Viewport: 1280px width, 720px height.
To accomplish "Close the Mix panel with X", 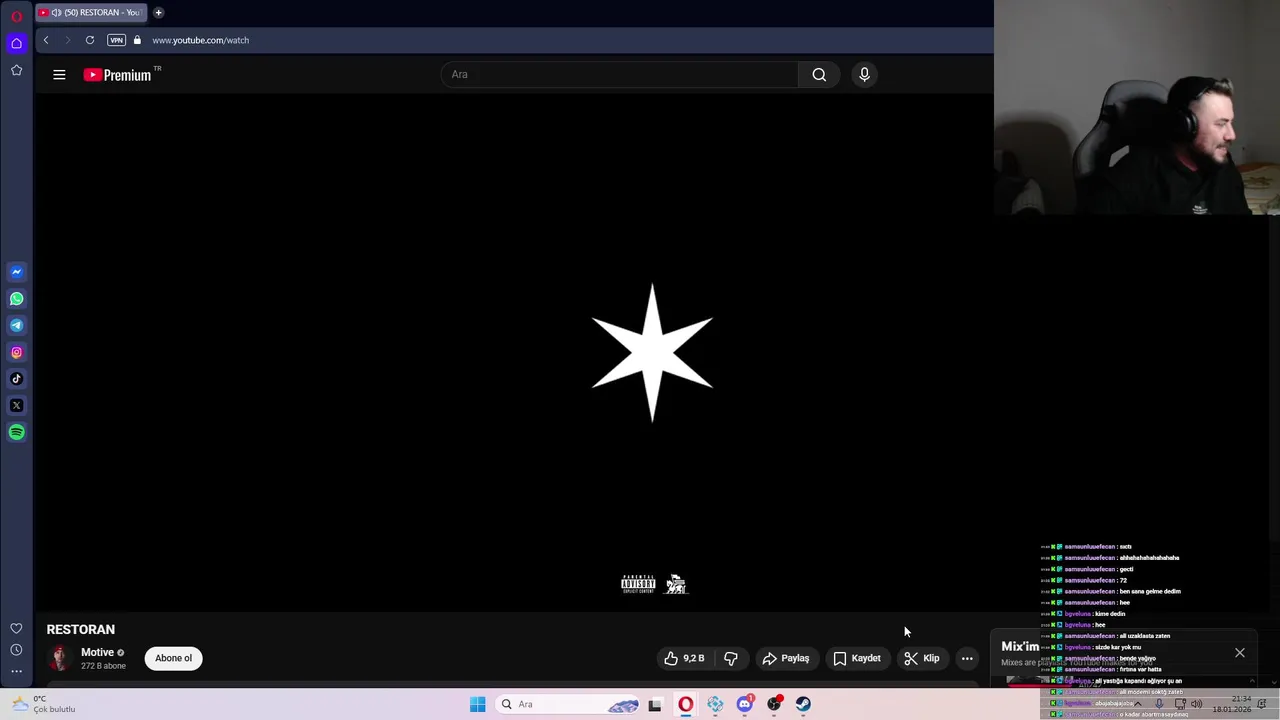I will point(1240,653).
